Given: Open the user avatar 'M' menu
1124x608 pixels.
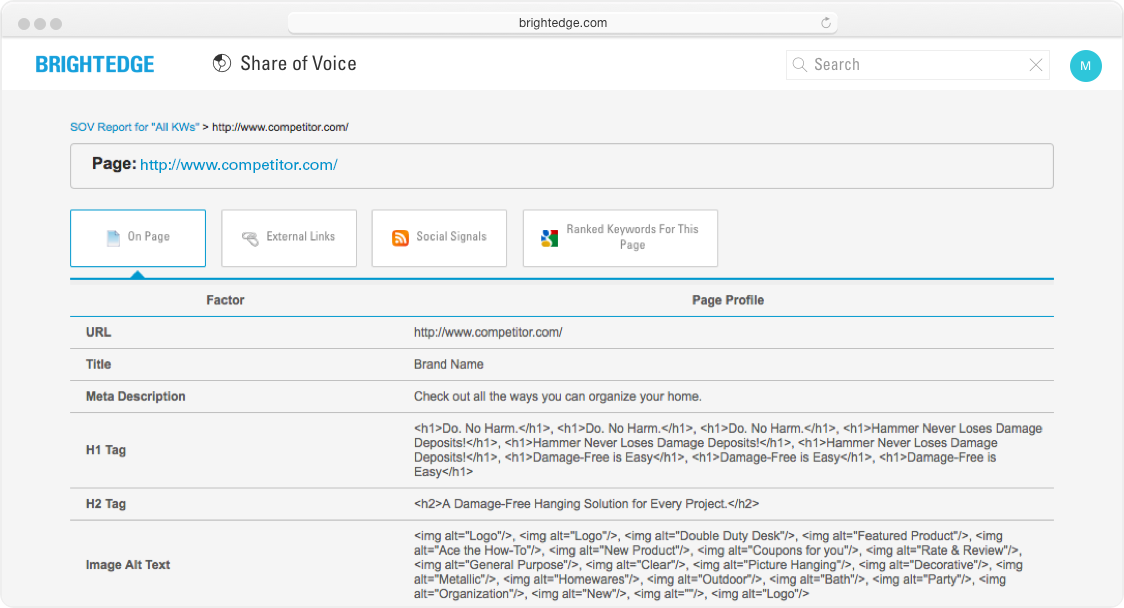Looking at the screenshot, I should 1085,66.
